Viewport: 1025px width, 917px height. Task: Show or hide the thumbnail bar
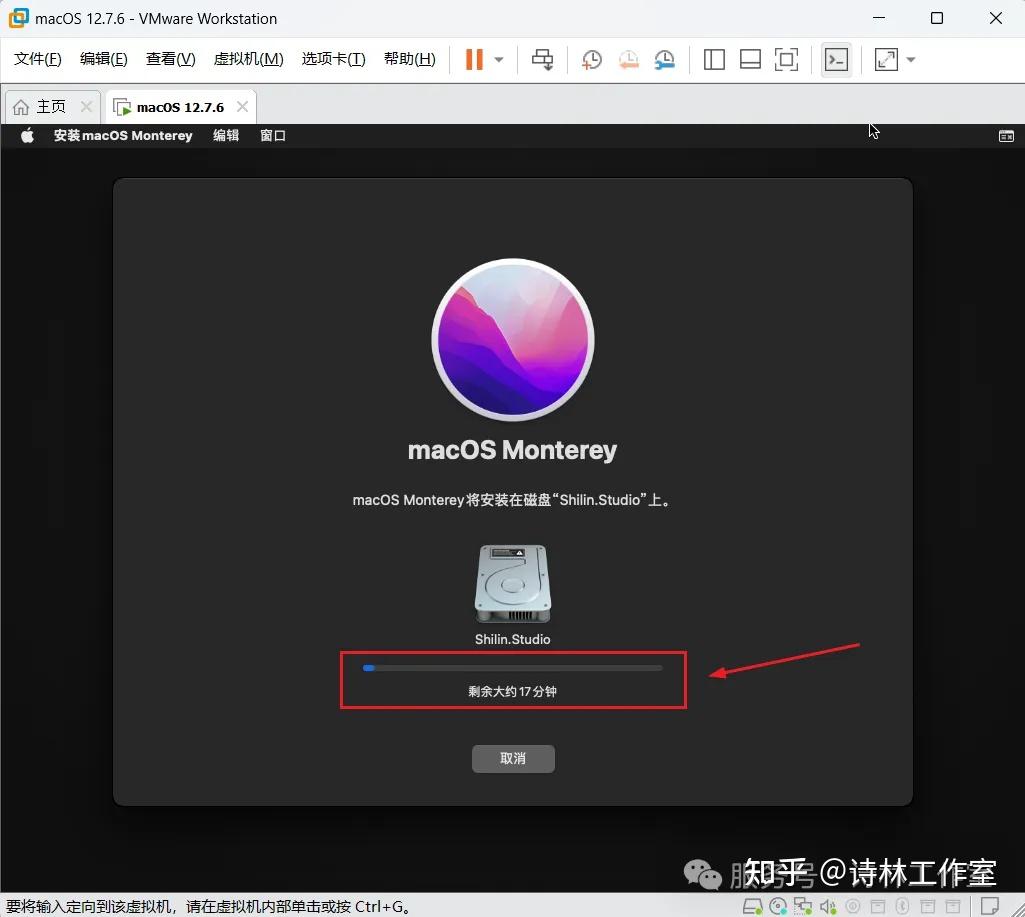point(750,59)
